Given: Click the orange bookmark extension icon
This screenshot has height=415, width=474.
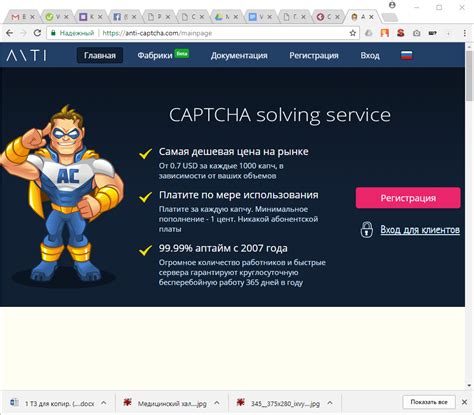Looking at the screenshot, I should click(x=385, y=33).
